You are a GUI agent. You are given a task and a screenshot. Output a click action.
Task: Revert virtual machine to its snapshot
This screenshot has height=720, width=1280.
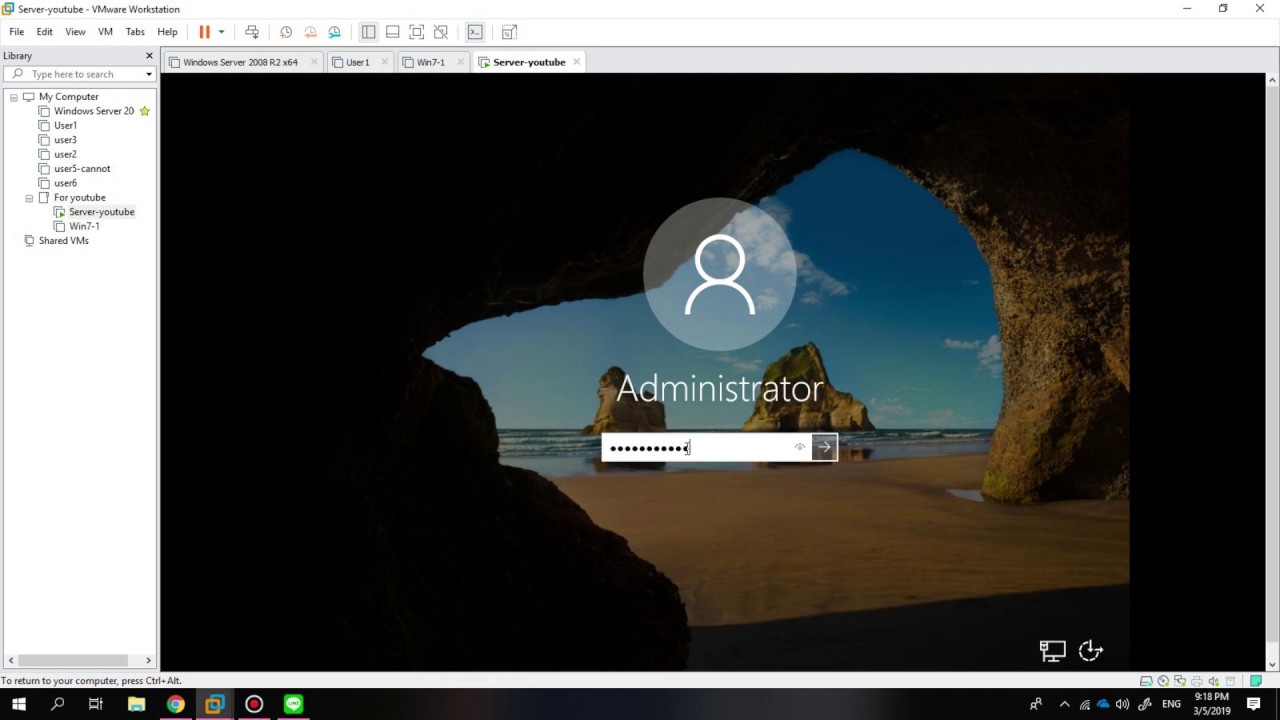coord(310,32)
